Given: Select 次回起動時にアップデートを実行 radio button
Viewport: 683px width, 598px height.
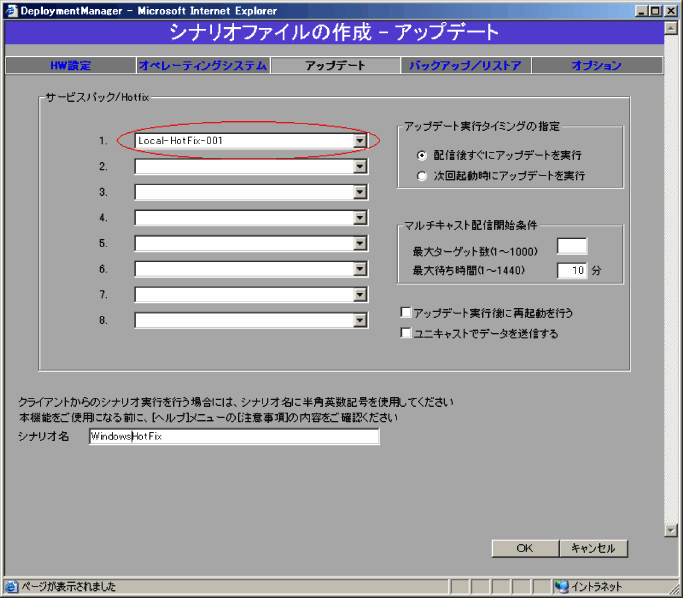Looking at the screenshot, I should pos(421,176).
